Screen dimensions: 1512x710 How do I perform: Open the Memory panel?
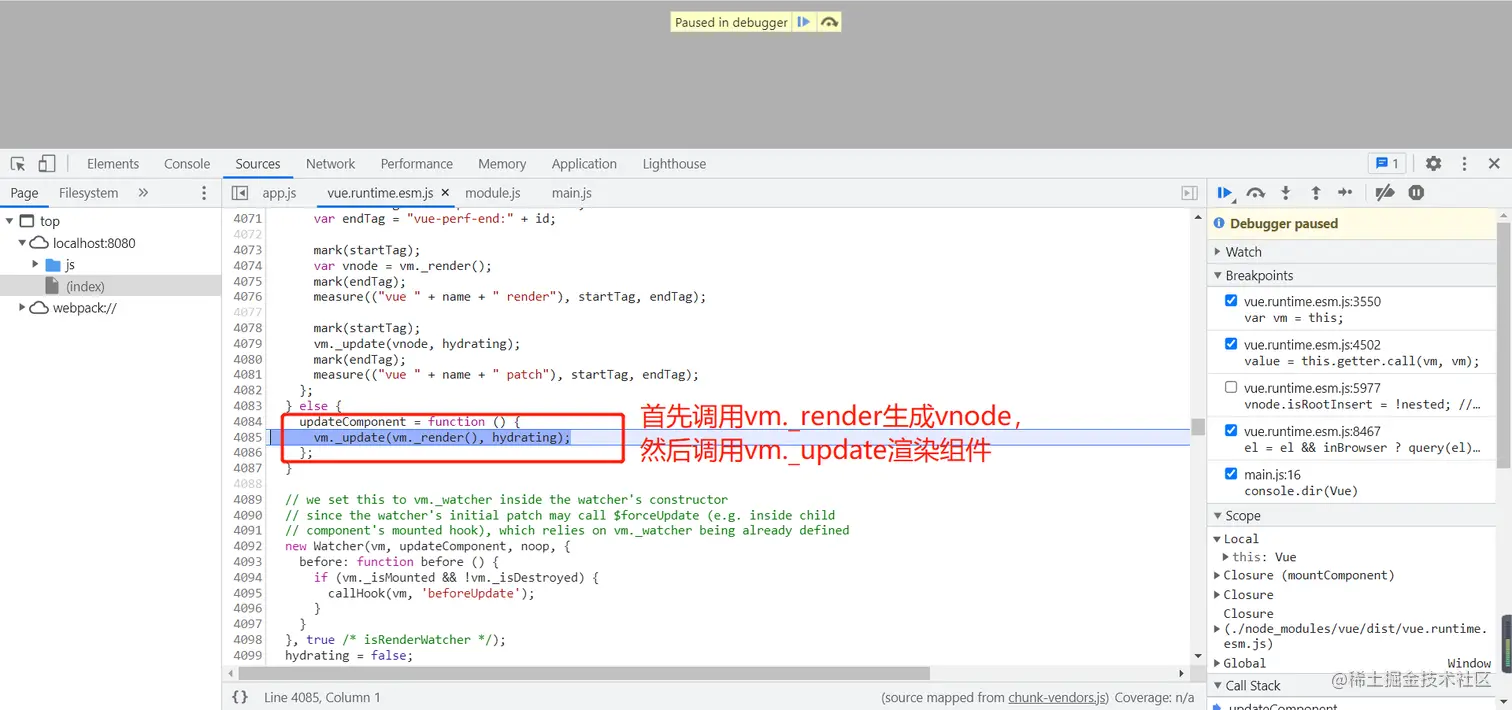(502, 164)
